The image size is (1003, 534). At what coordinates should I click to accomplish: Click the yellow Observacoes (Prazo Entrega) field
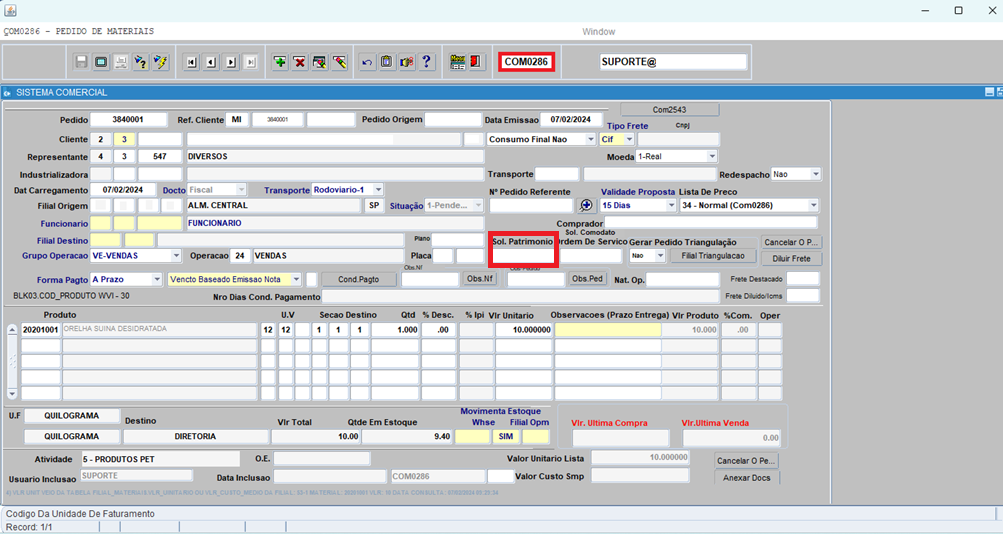coord(608,330)
